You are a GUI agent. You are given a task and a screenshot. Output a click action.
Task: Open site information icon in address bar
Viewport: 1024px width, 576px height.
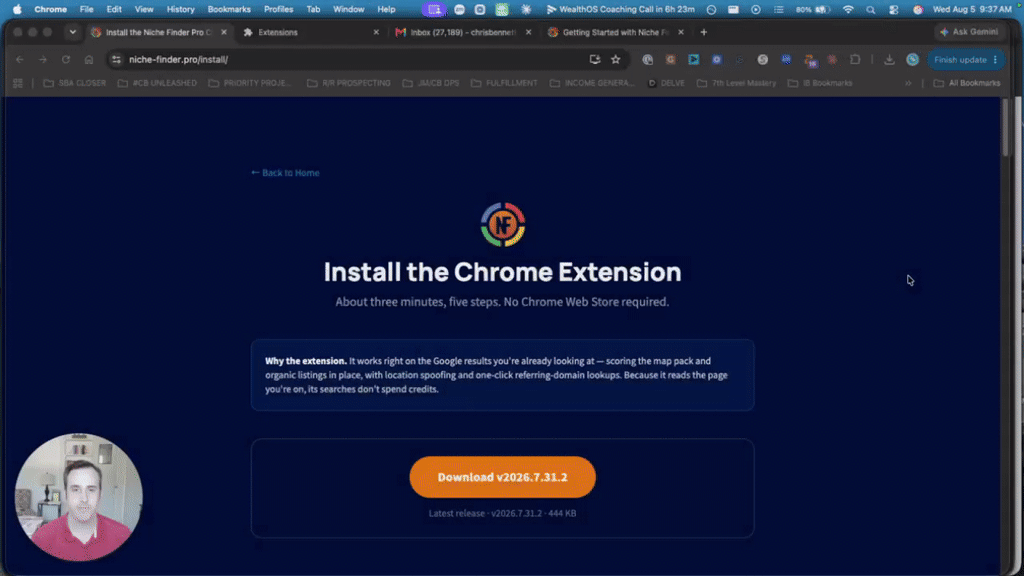point(116,59)
